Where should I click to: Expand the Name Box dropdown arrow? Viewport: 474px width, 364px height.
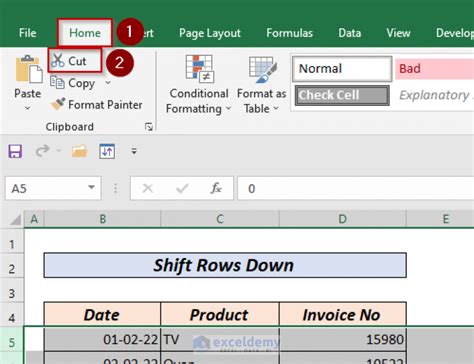pyautogui.click(x=91, y=187)
